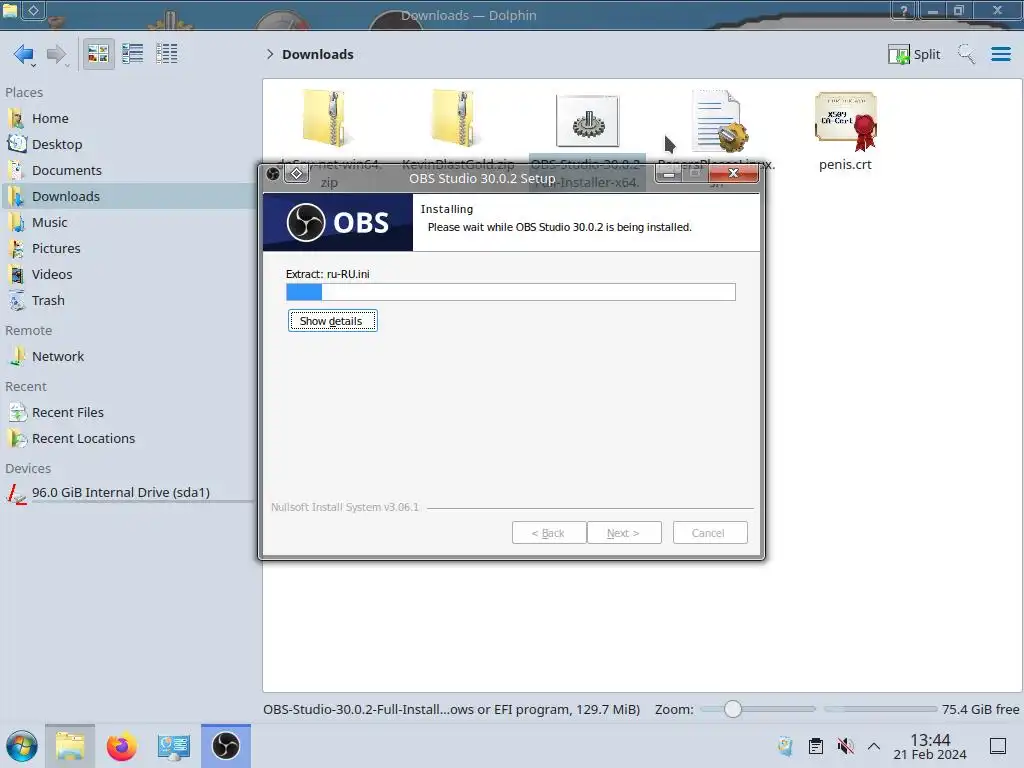Image resolution: width=1024 pixels, height=768 pixels.
Task: Open the tray notes icon left of clipboard
Action: [x=786, y=746]
